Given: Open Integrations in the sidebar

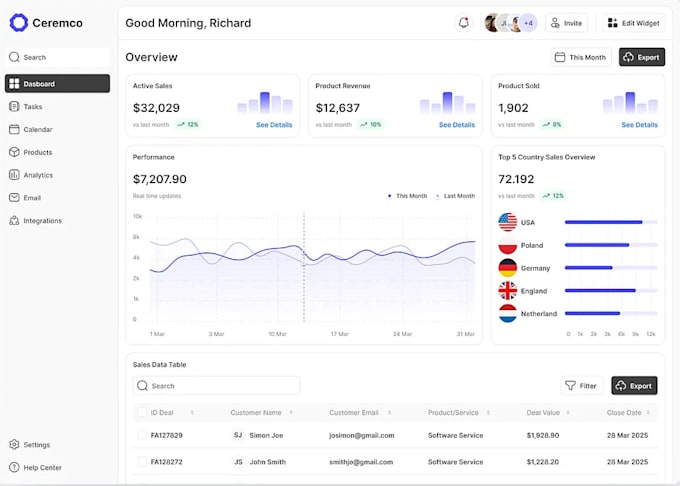Looking at the screenshot, I should tap(42, 220).
